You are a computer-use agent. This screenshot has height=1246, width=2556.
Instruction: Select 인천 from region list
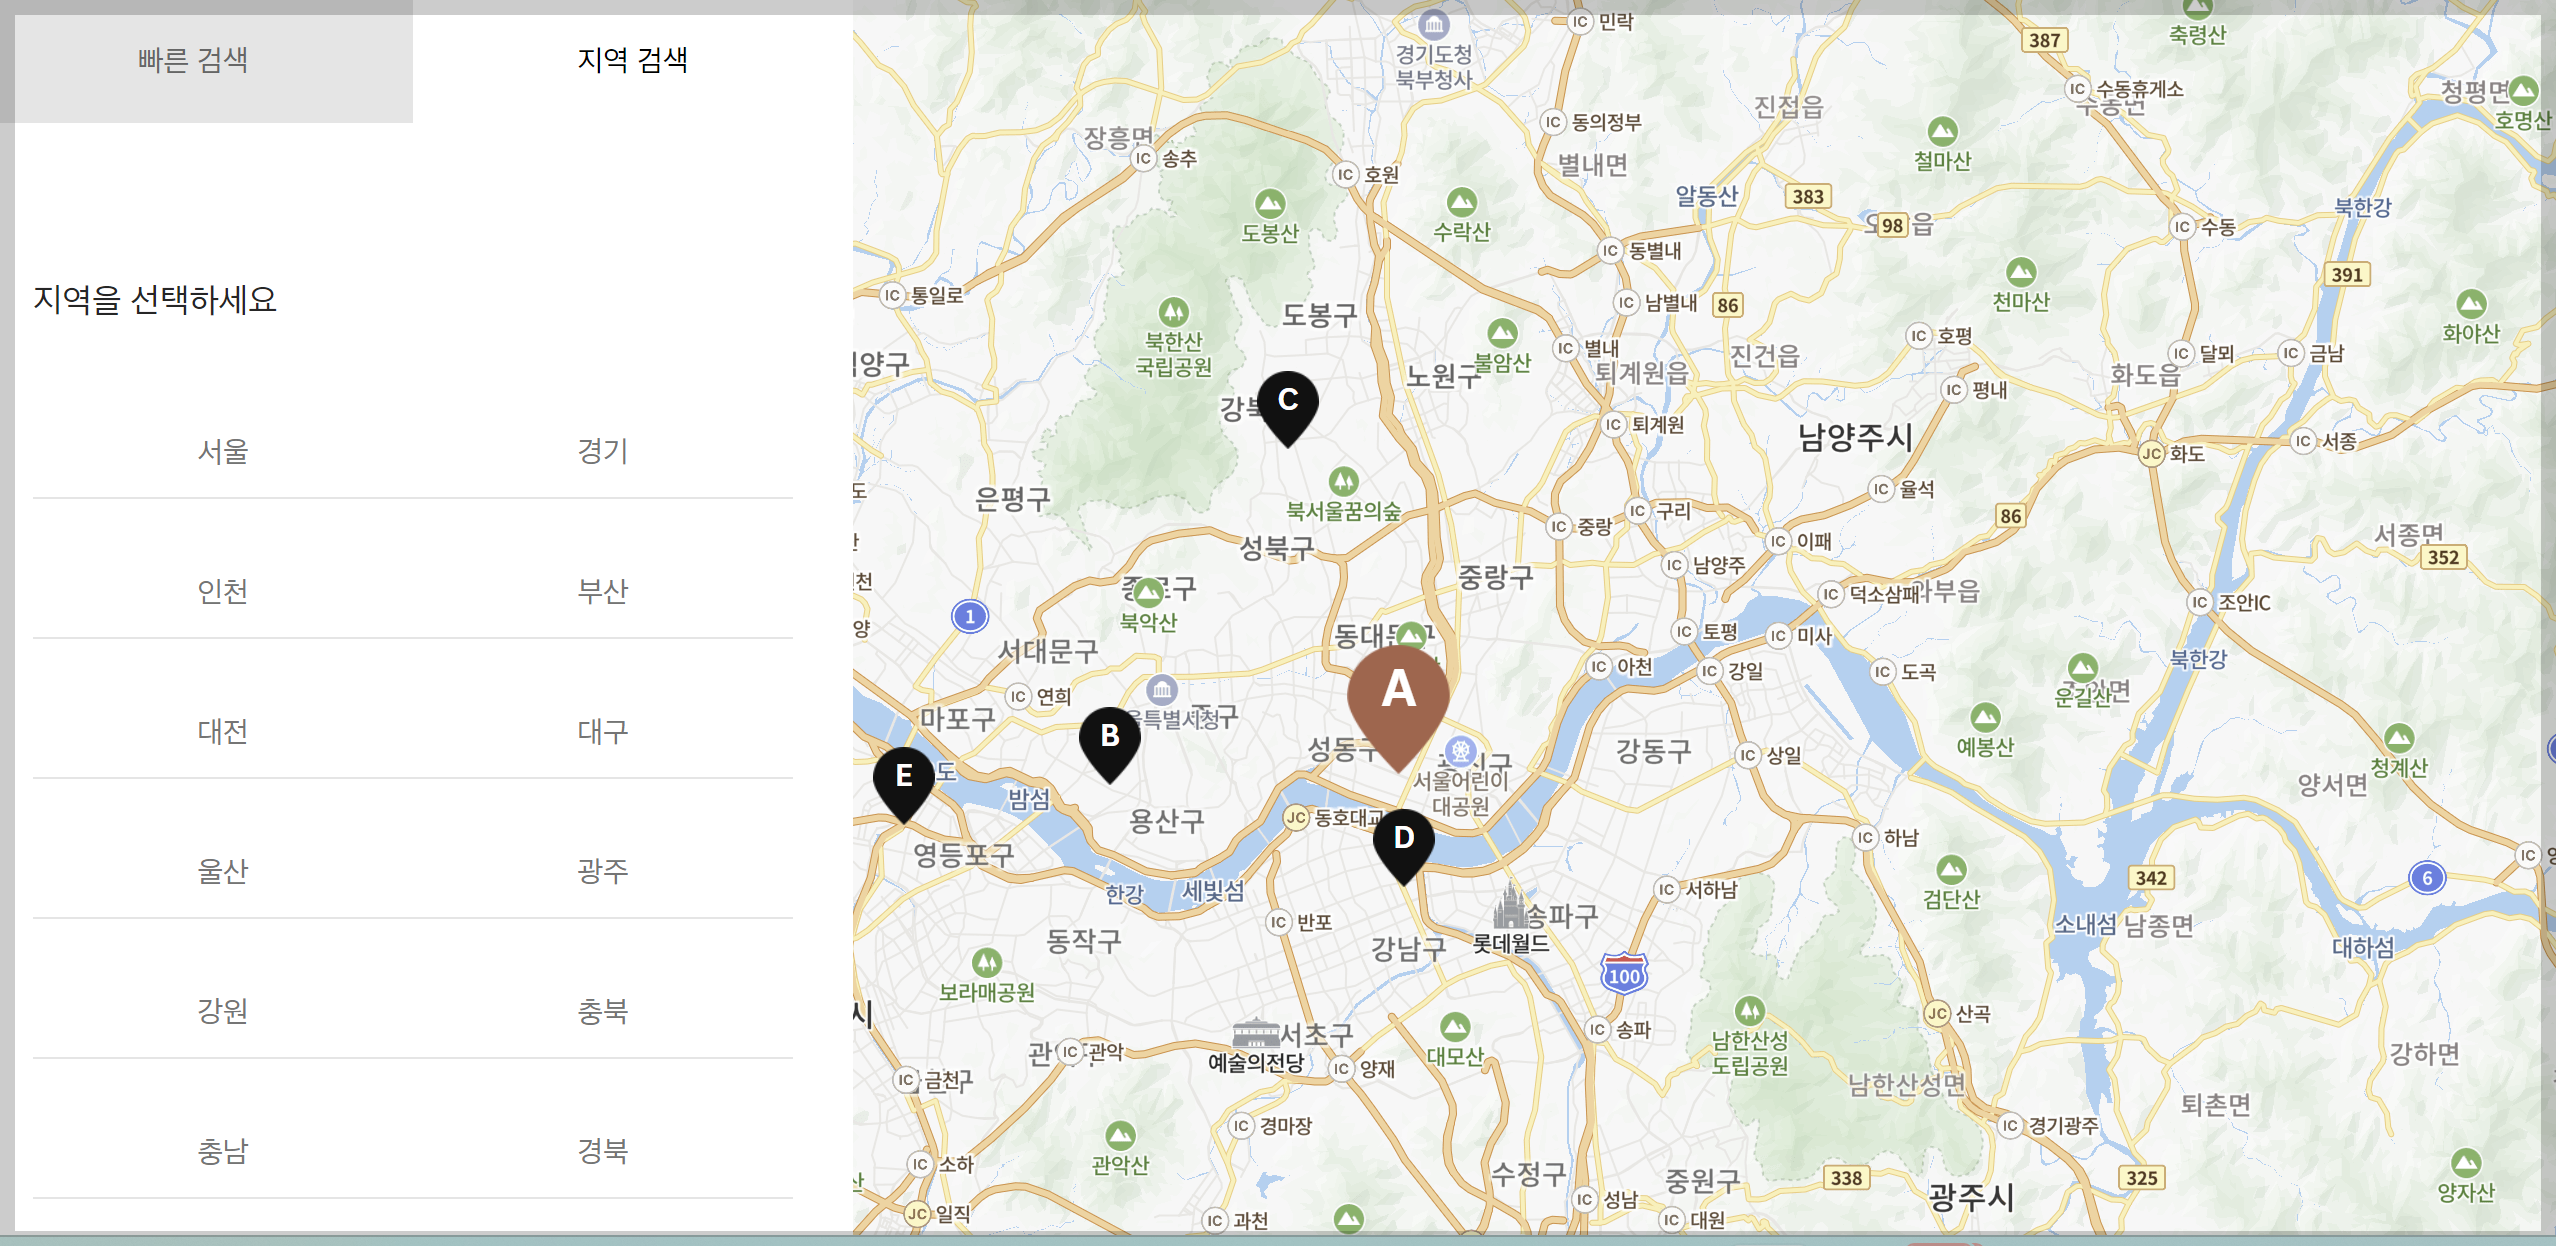tap(222, 591)
